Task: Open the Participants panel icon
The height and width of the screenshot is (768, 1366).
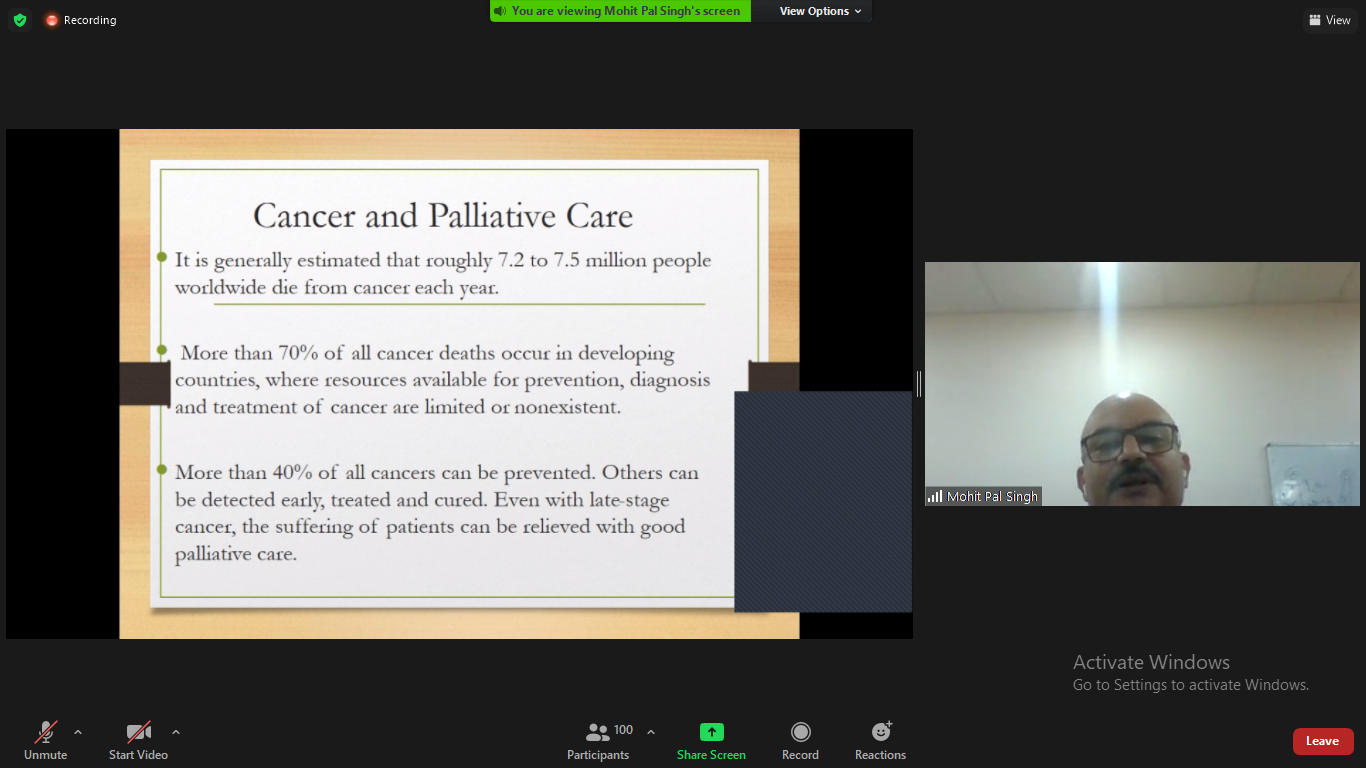Action: pos(598,733)
